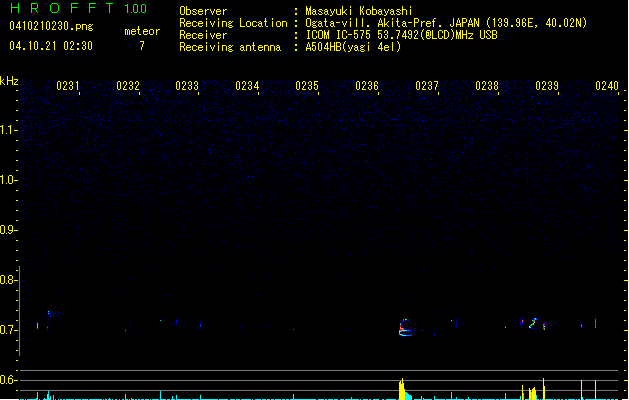Click the 0240 time marker
629x400 pixels.
[607, 86]
